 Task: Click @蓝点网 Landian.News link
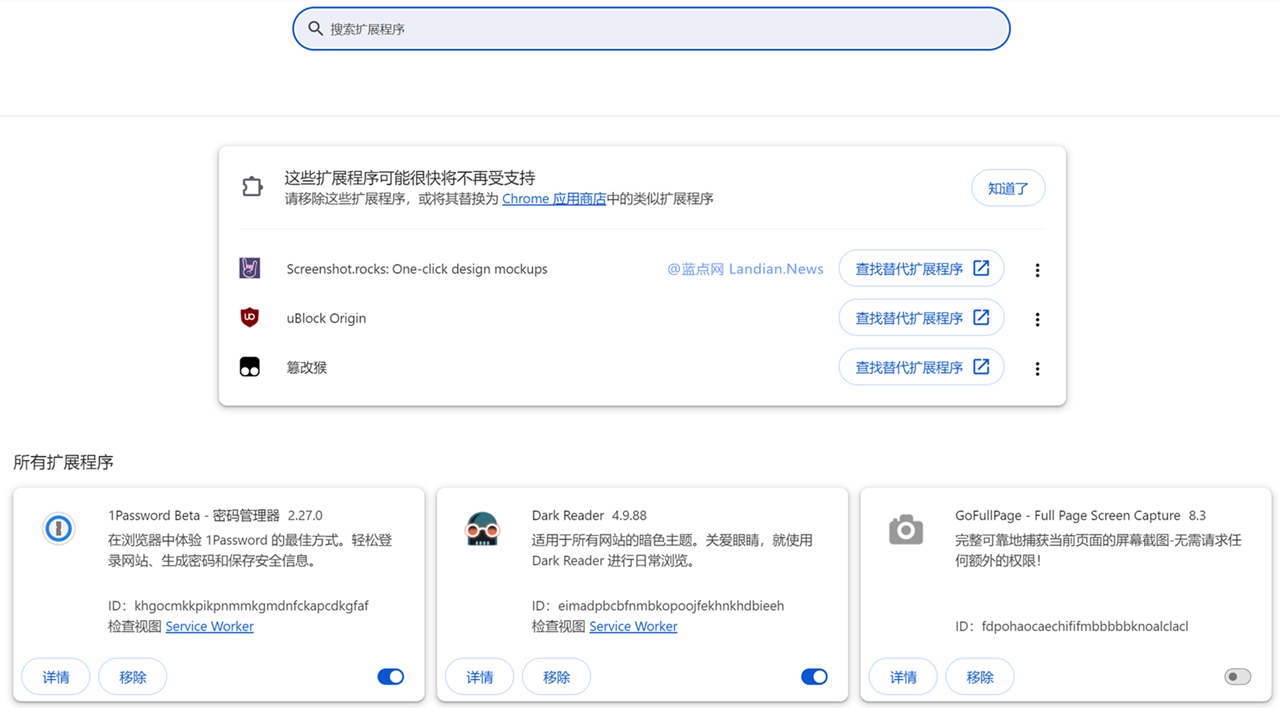tap(745, 268)
